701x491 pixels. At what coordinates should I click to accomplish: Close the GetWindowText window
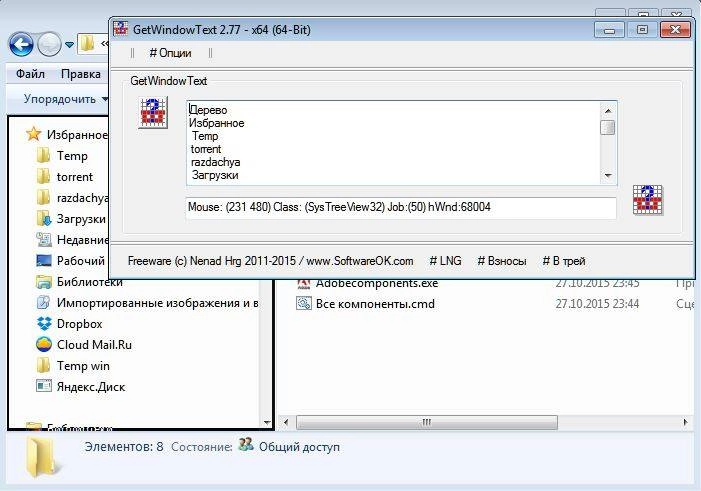[x=675, y=30]
